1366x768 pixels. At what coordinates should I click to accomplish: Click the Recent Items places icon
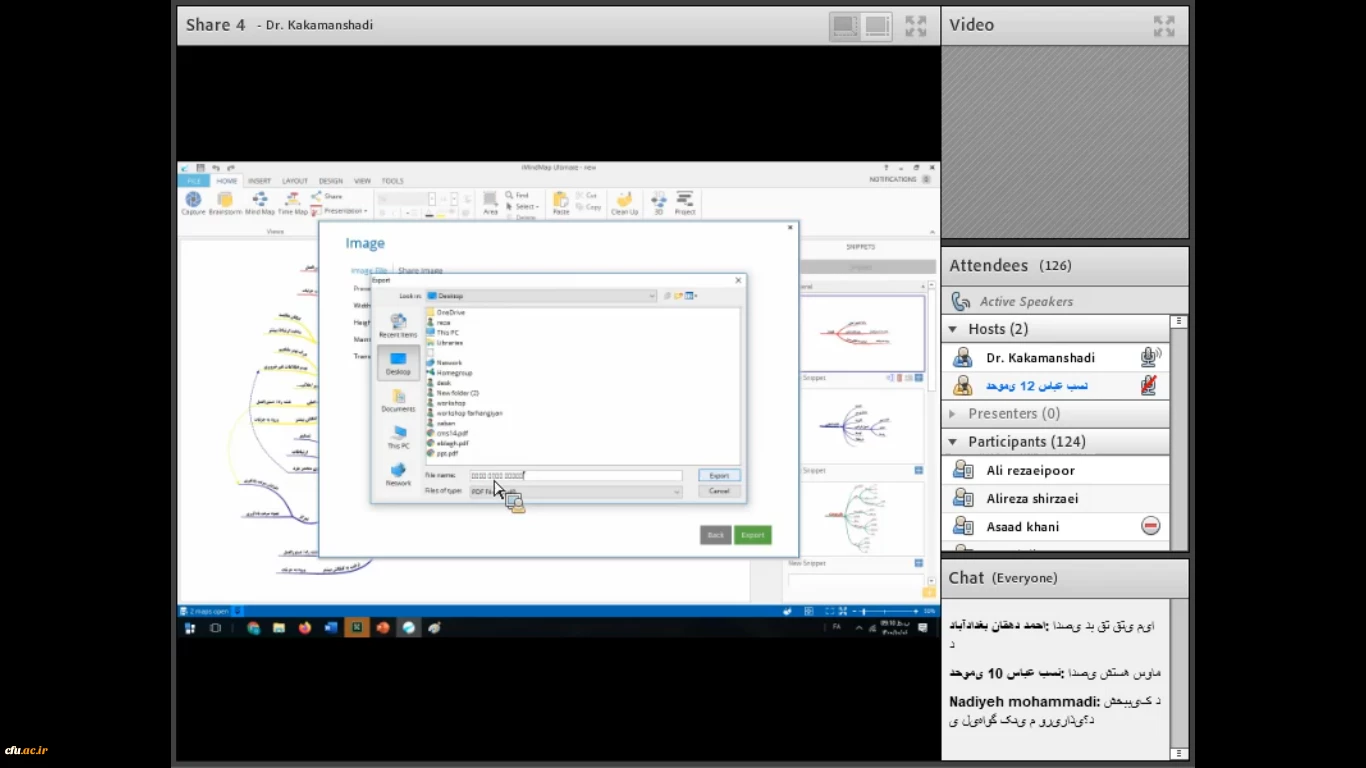pyautogui.click(x=398, y=325)
